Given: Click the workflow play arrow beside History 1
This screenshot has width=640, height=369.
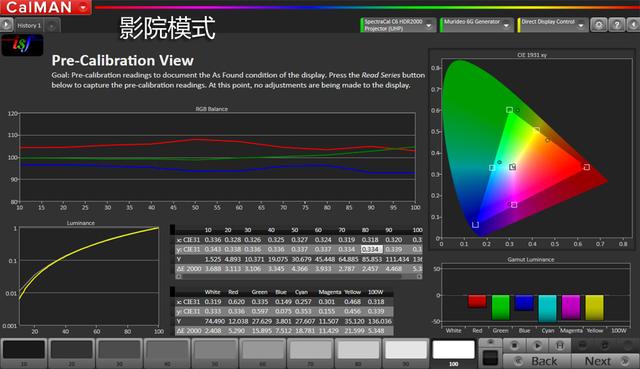Looking at the screenshot, I should pos(6,25).
